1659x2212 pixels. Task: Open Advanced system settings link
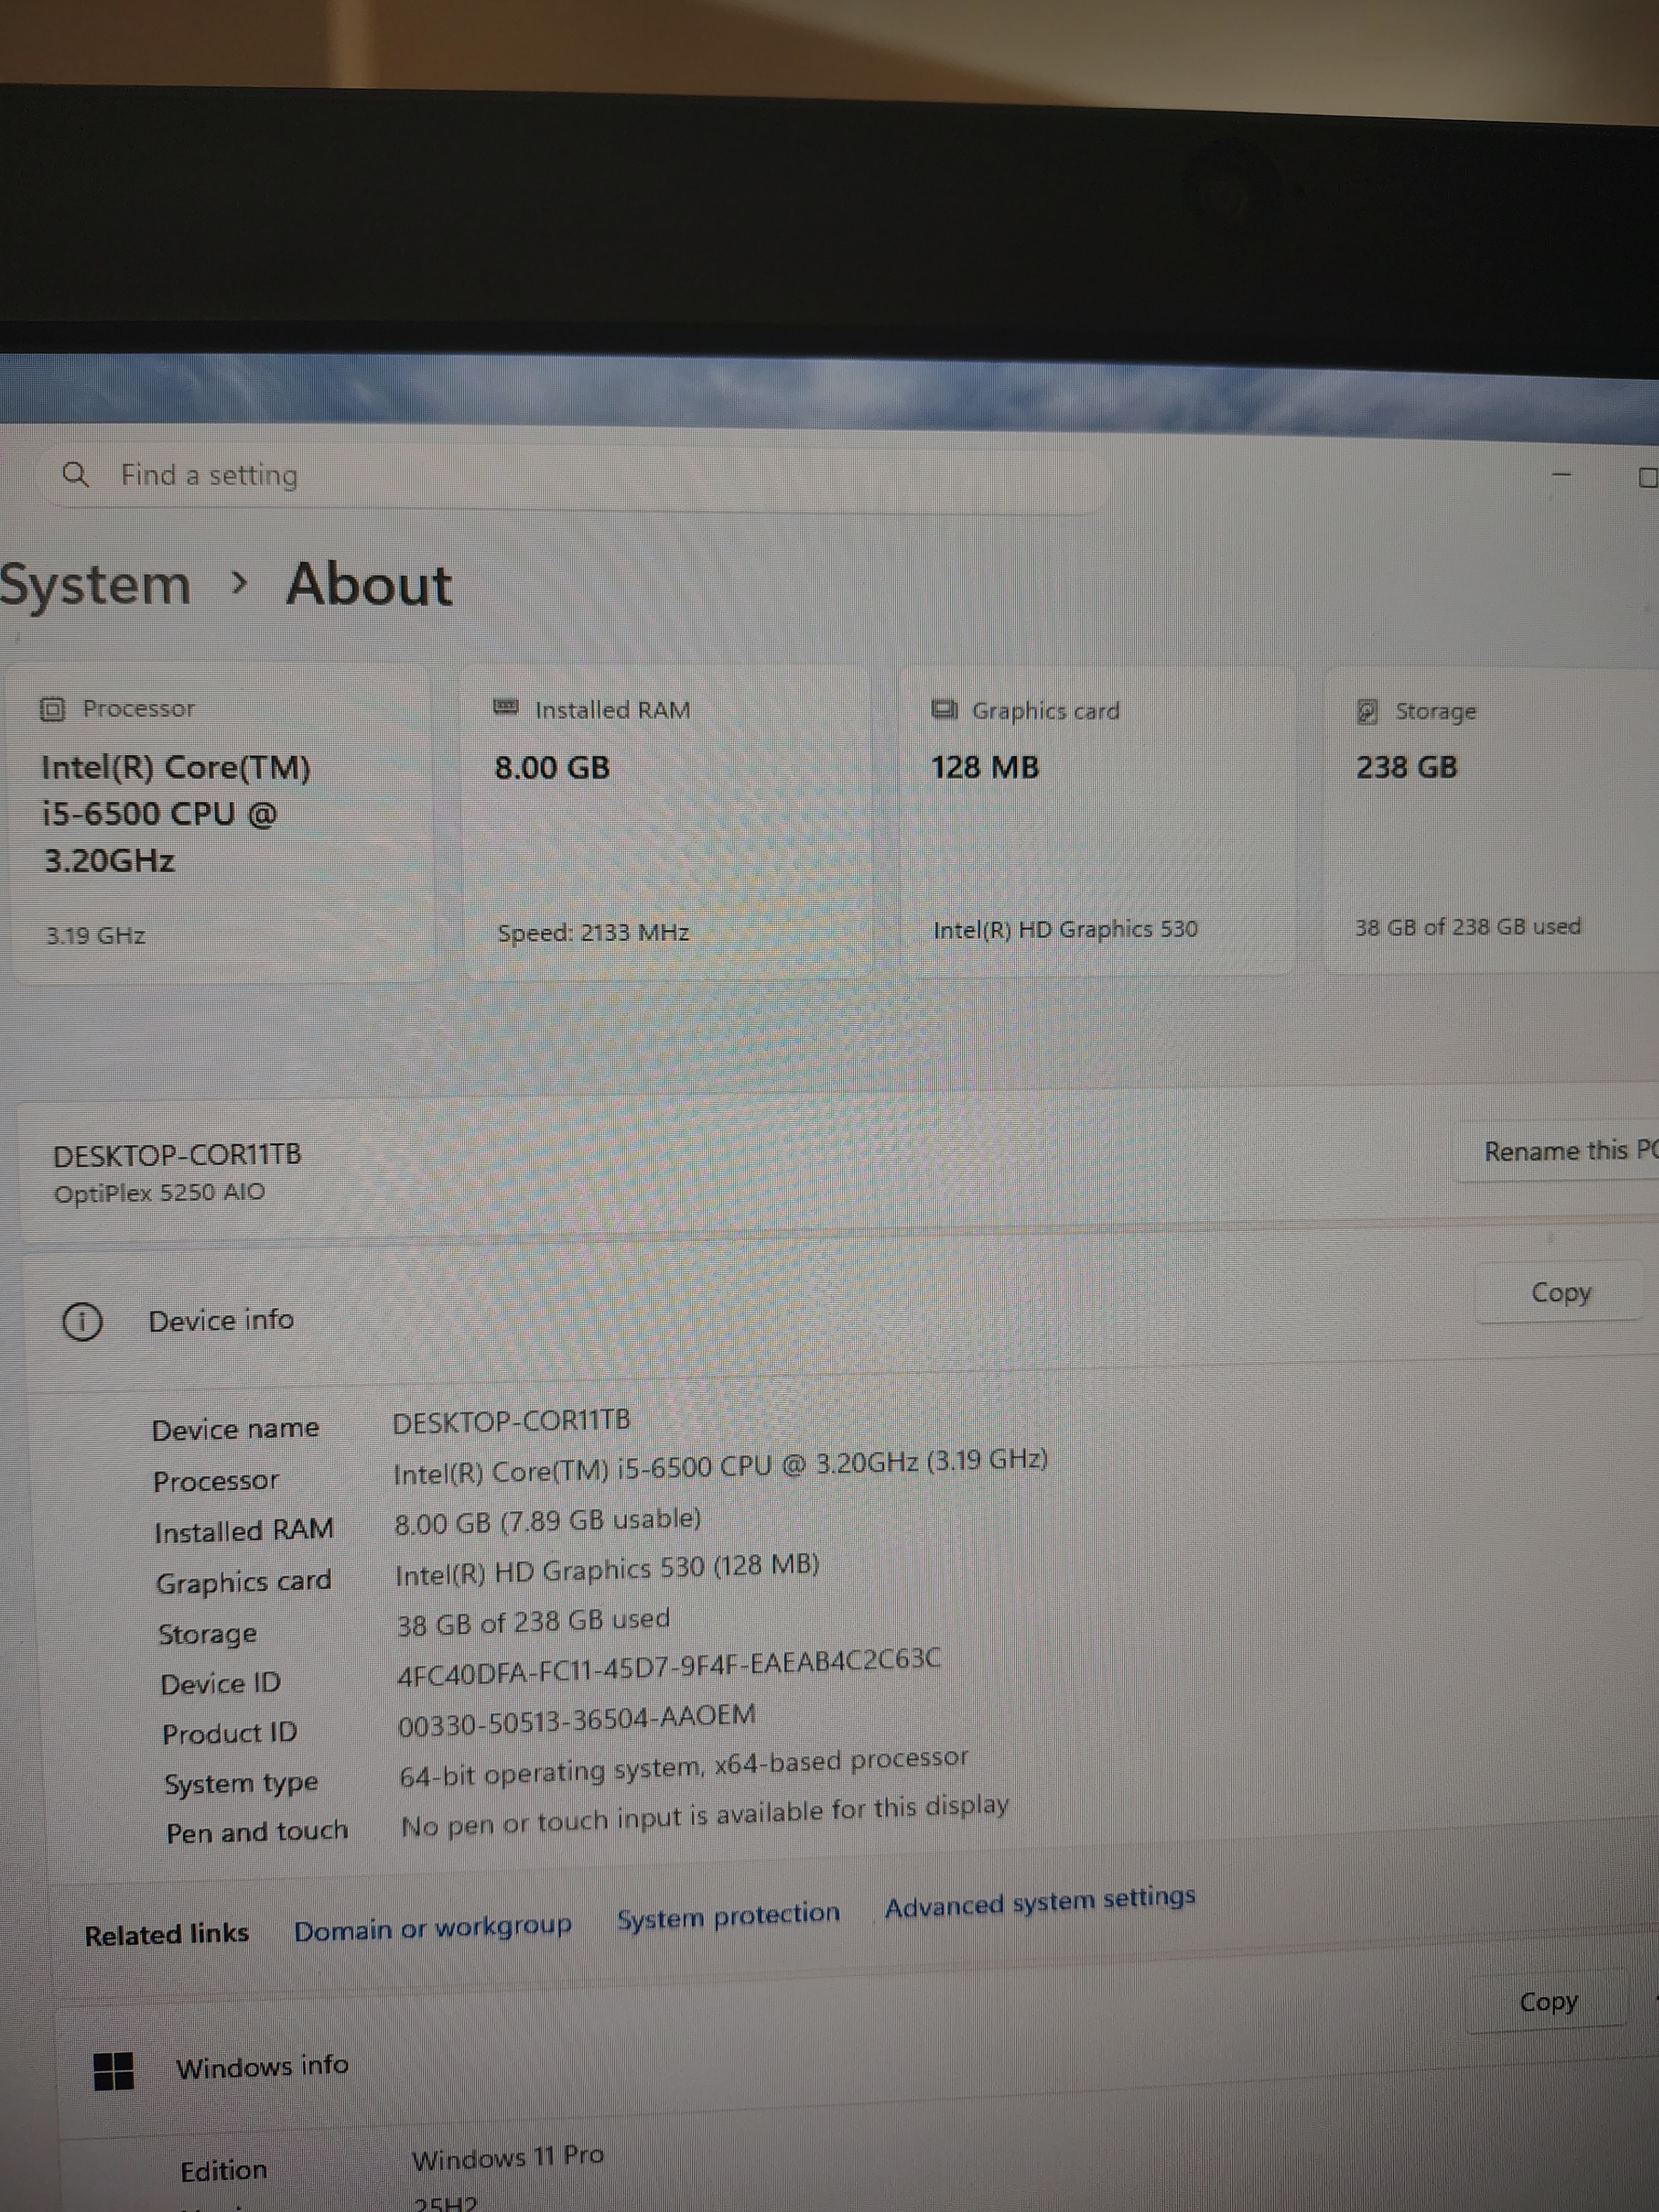(x=1040, y=1902)
